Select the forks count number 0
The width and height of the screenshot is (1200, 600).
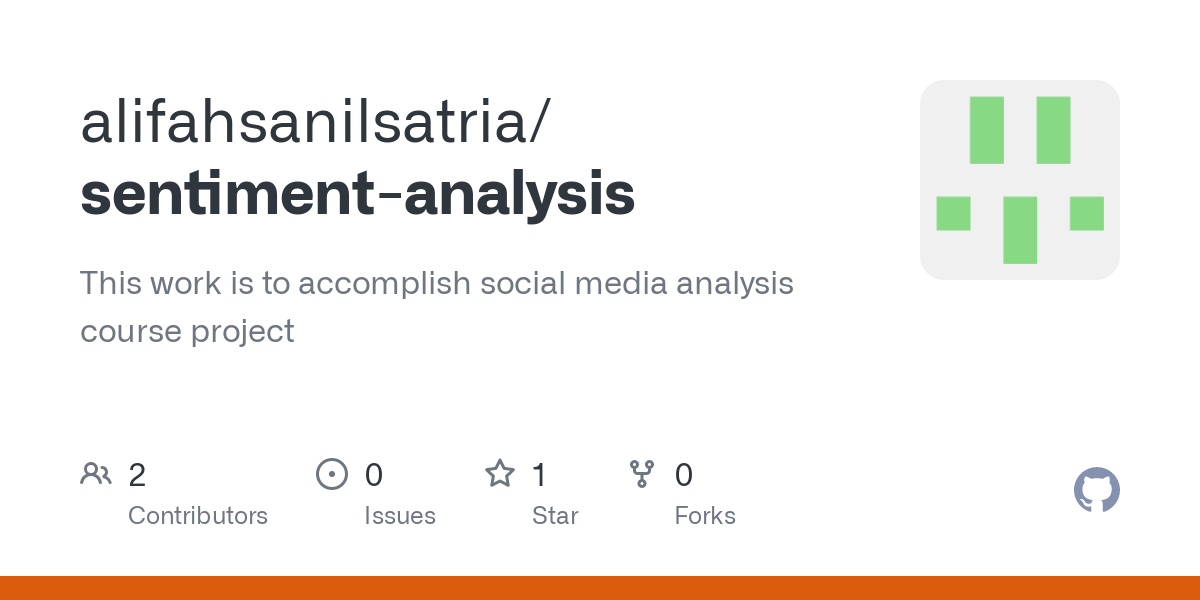[x=684, y=474]
